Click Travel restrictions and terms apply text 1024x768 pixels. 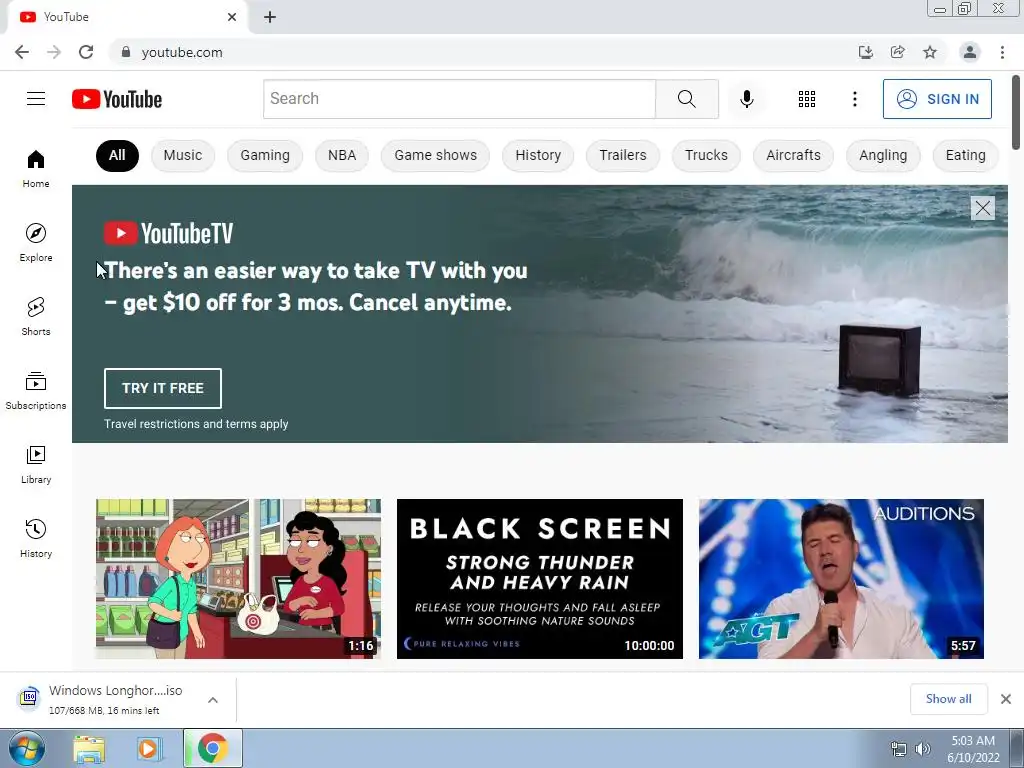pyautogui.click(x=196, y=424)
